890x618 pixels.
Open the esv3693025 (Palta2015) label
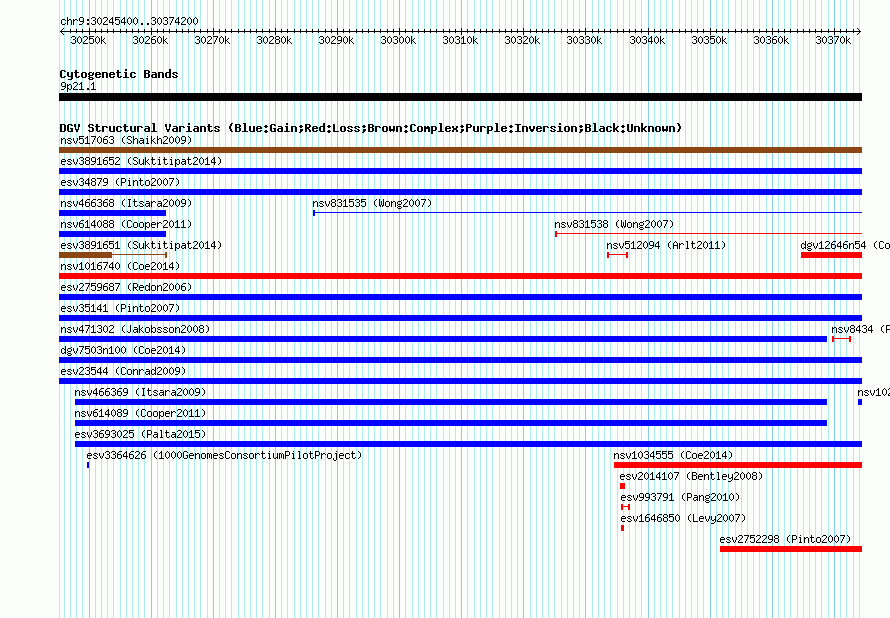[140, 434]
